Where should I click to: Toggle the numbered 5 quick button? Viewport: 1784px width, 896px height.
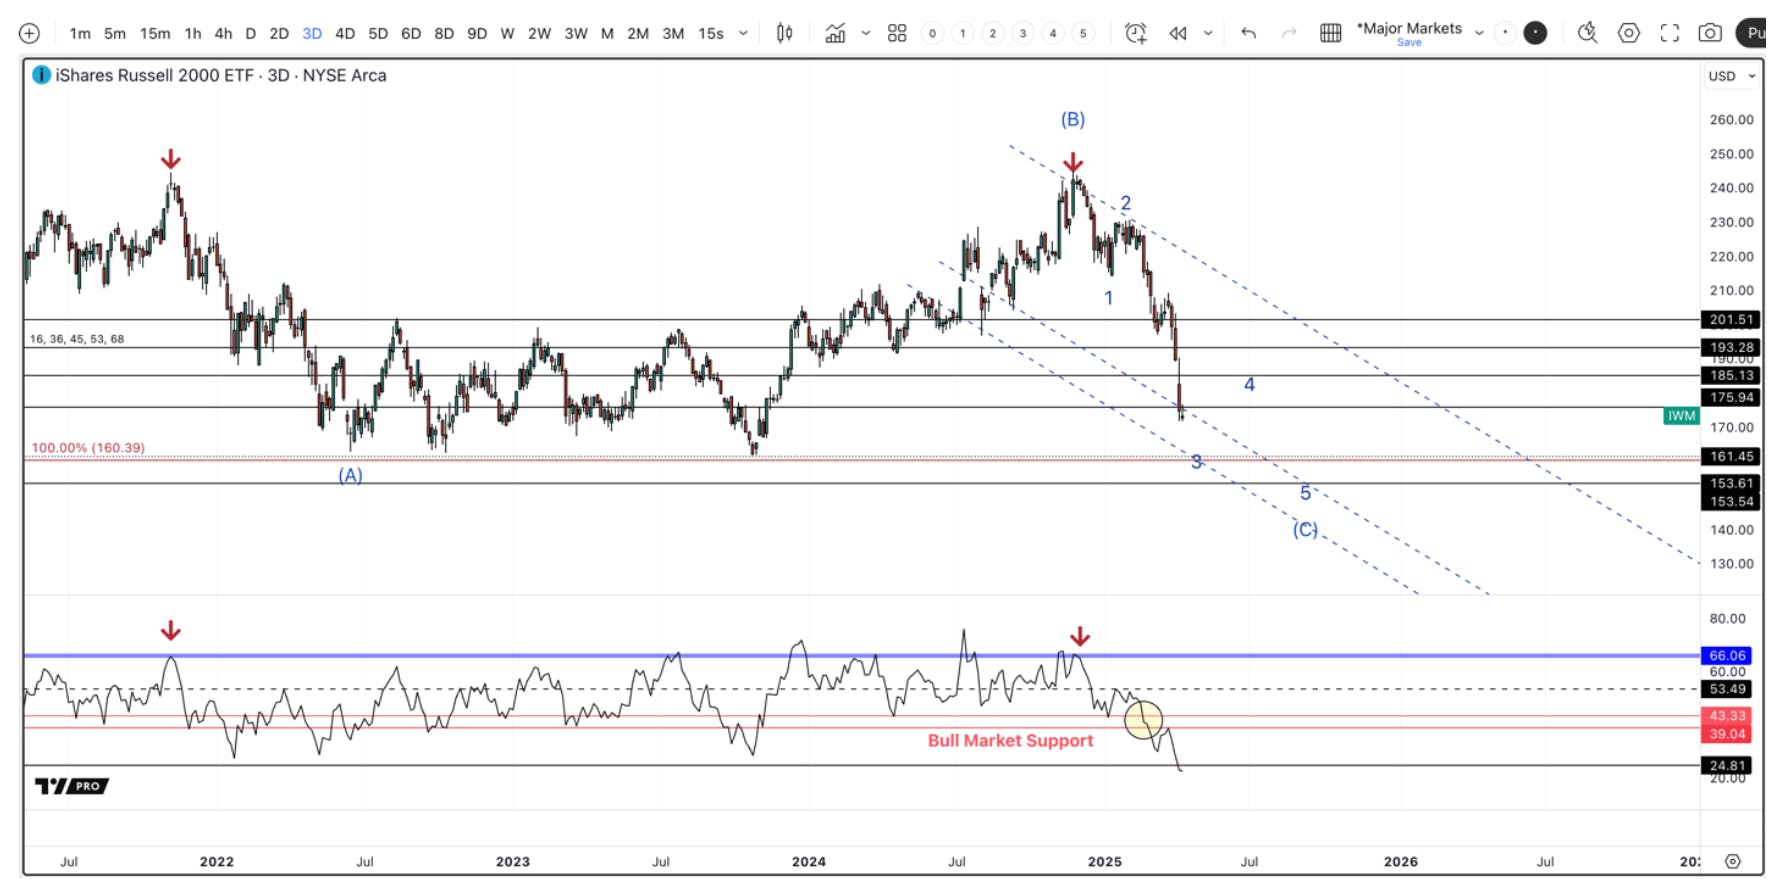(1083, 33)
